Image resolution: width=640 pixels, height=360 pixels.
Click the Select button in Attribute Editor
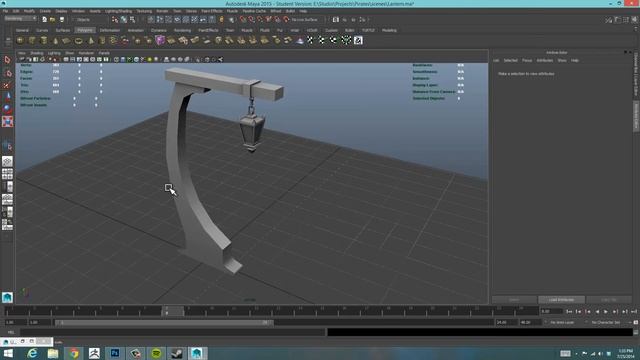click(514, 300)
